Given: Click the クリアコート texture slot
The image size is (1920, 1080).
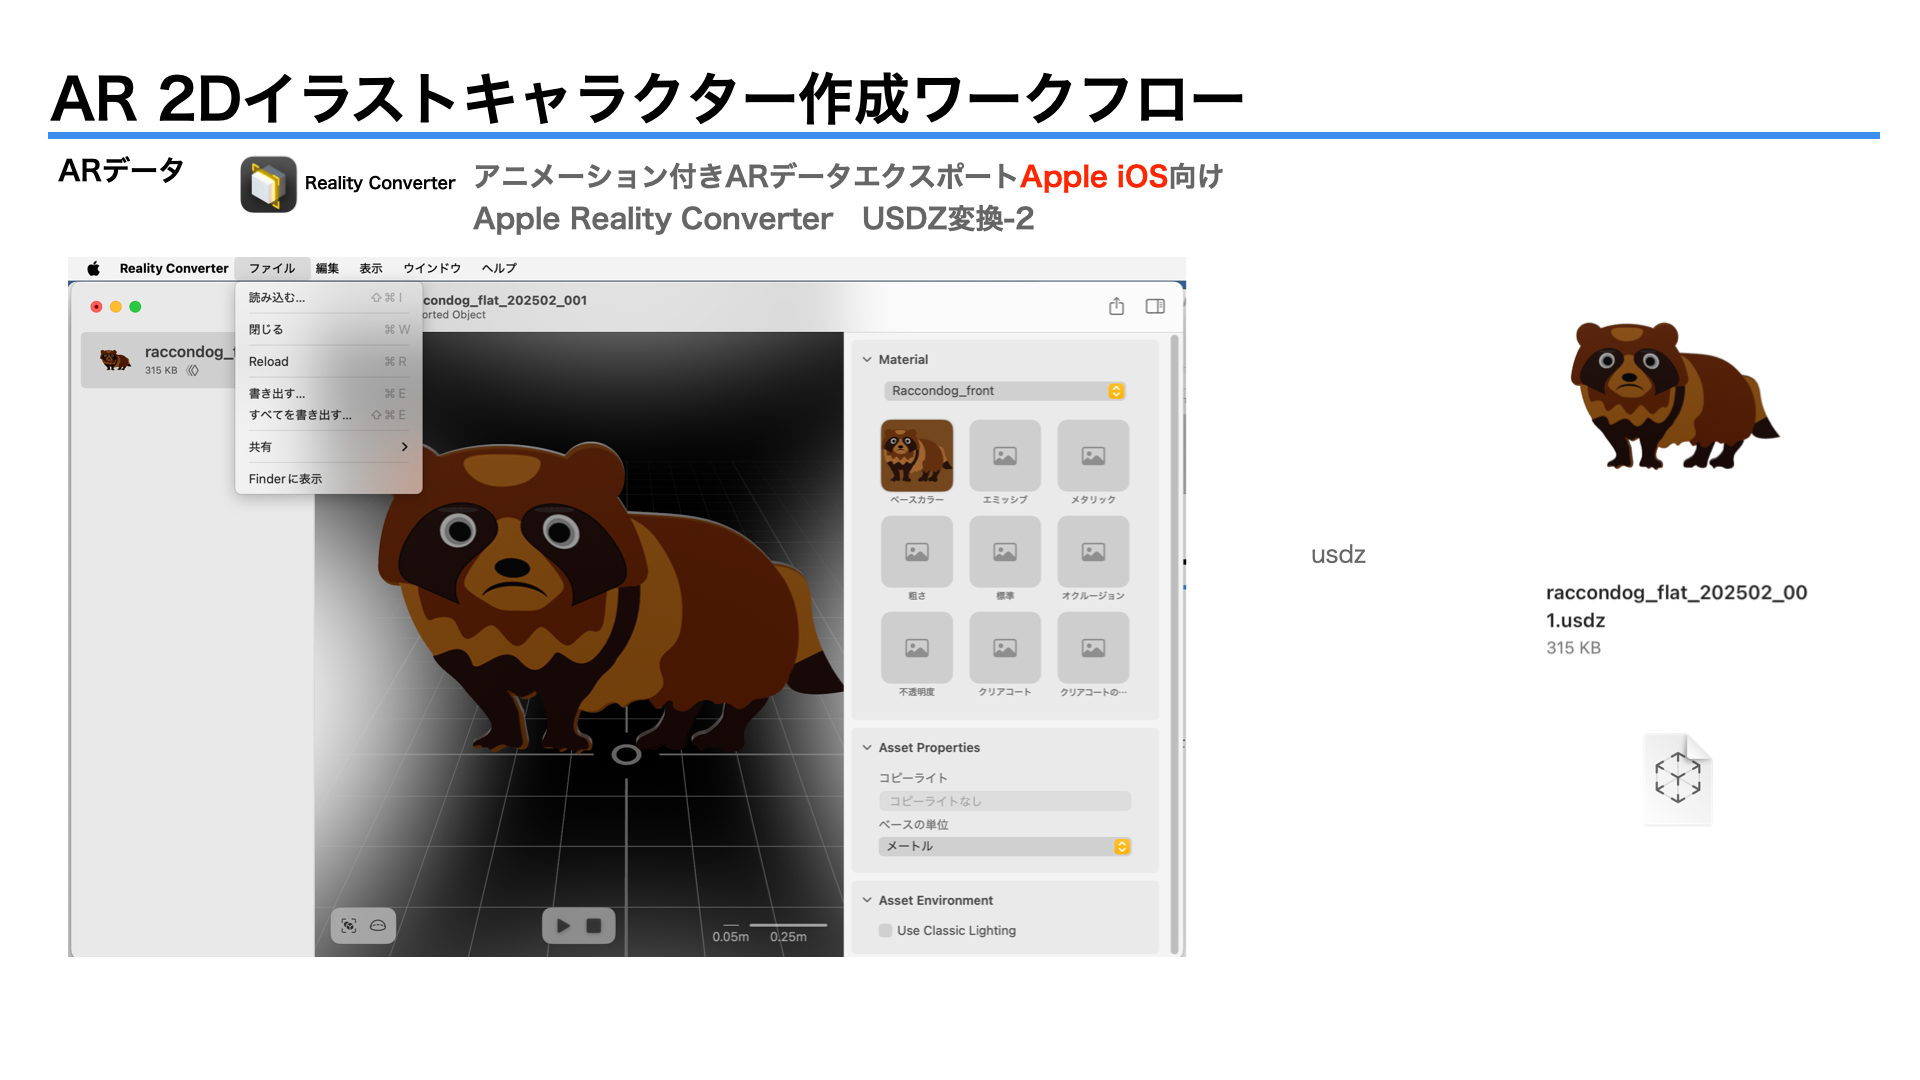Looking at the screenshot, I should click(x=1004, y=648).
